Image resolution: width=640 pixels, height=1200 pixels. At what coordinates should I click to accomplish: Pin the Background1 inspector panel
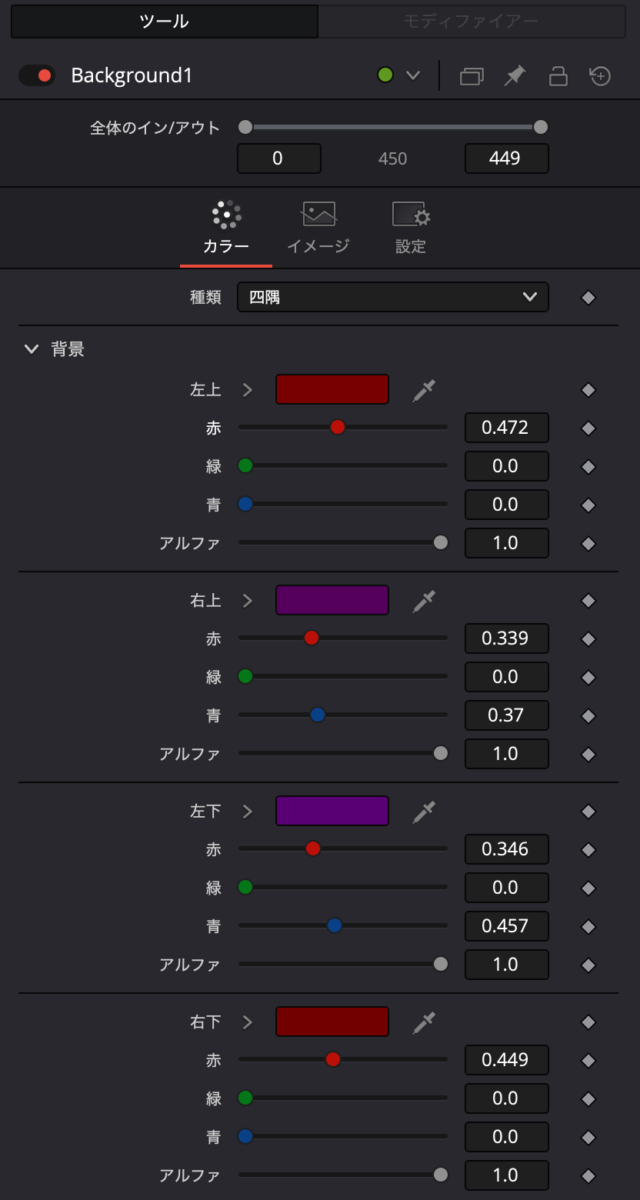515,75
